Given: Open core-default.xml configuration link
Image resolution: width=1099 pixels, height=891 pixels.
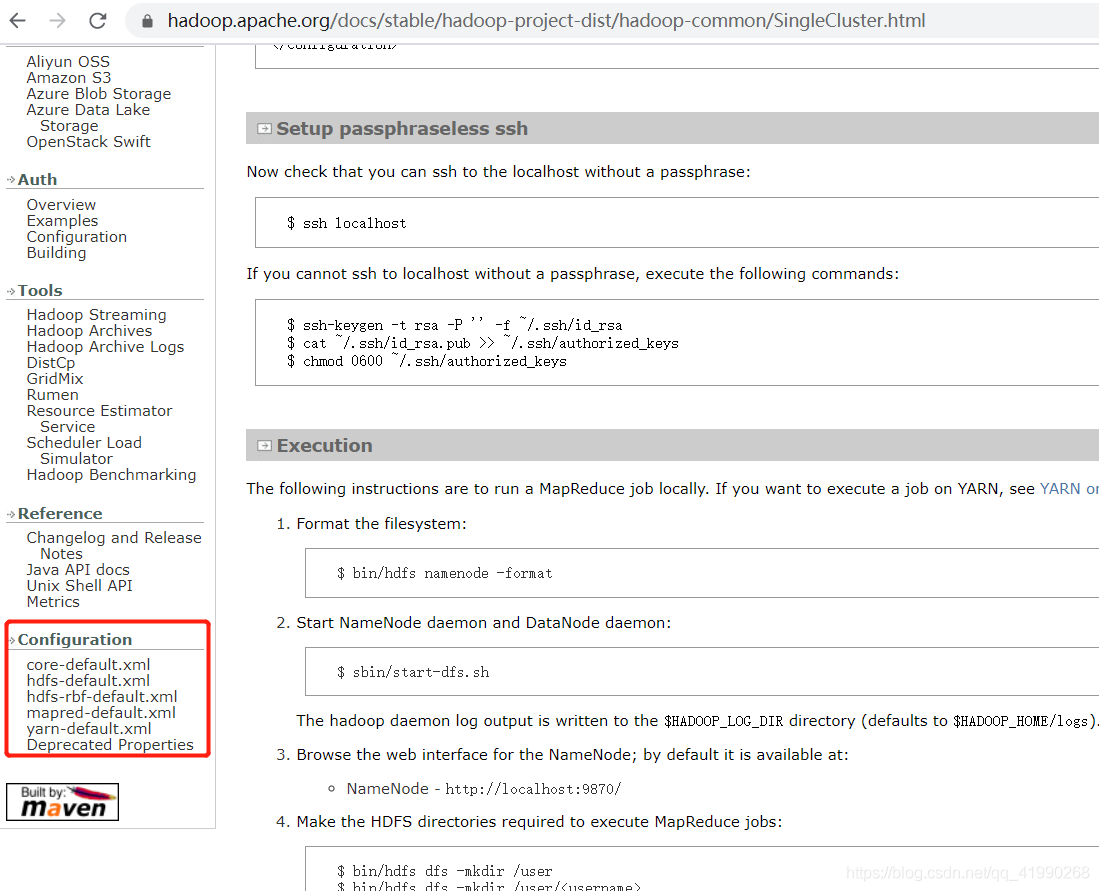Looking at the screenshot, I should (88, 665).
